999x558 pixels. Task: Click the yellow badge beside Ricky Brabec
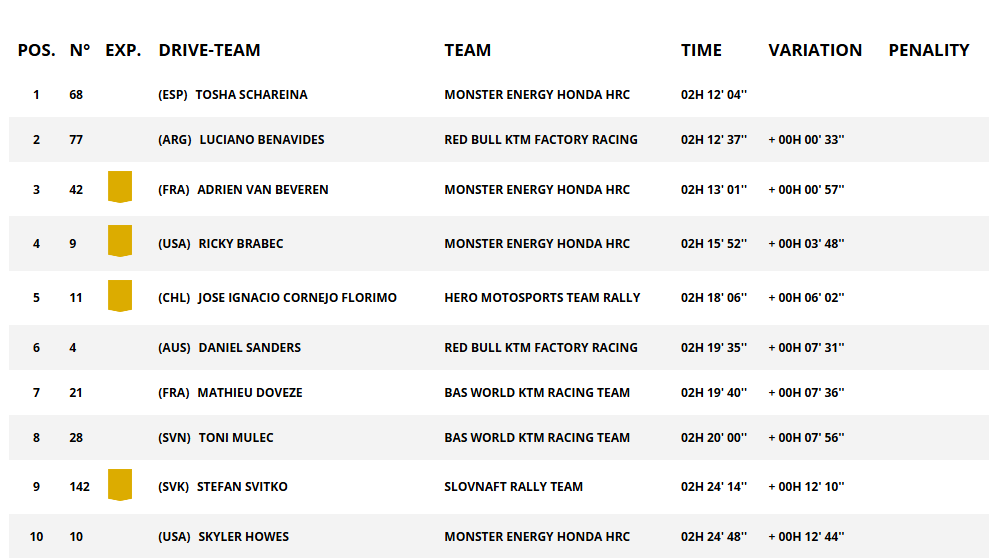120,241
